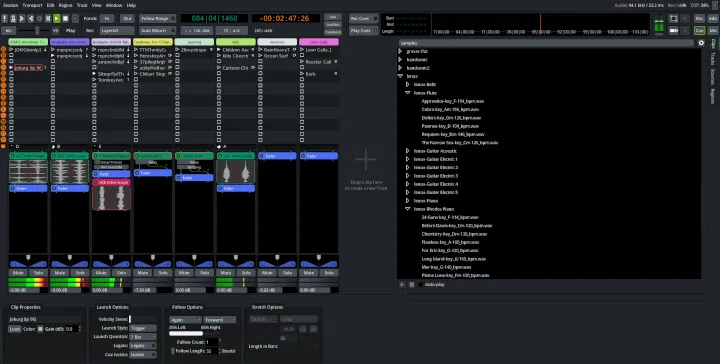Open the samples folder dropdown
Viewport: 720px width, 364px height.
(x=546, y=43)
